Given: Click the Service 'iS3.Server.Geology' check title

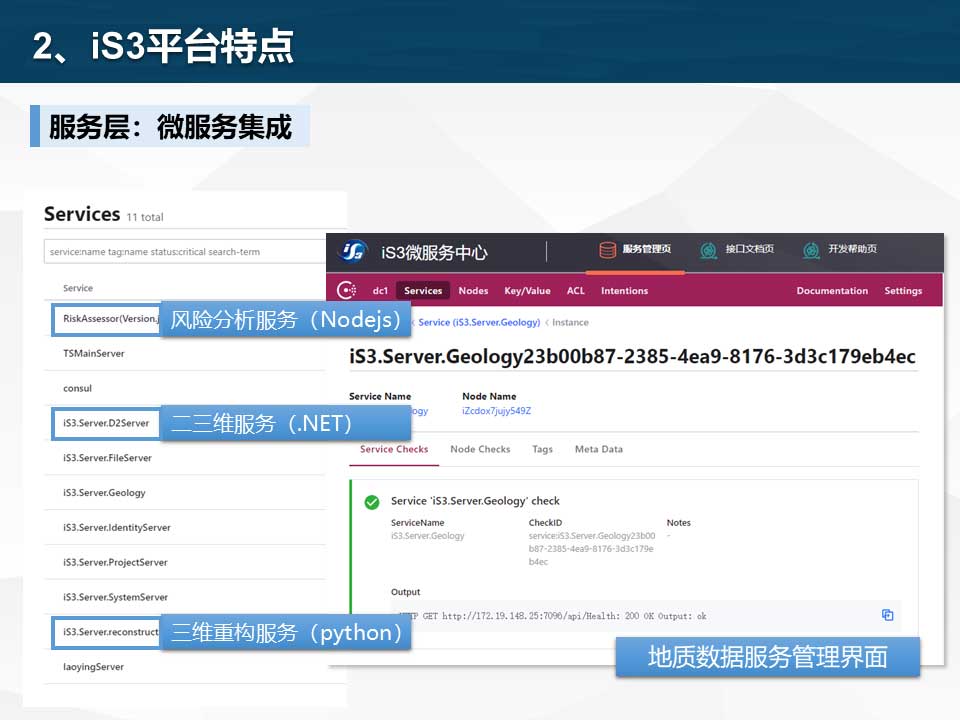Looking at the screenshot, I should (475, 501).
